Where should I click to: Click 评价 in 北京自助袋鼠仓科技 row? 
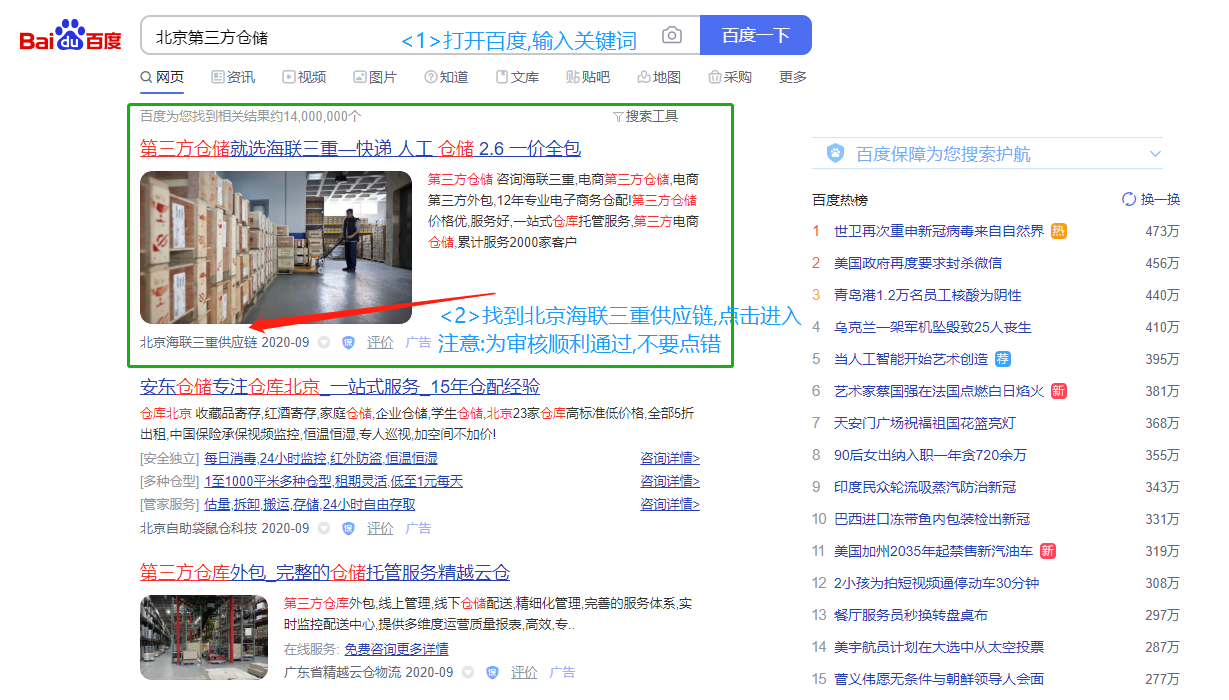(380, 528)
